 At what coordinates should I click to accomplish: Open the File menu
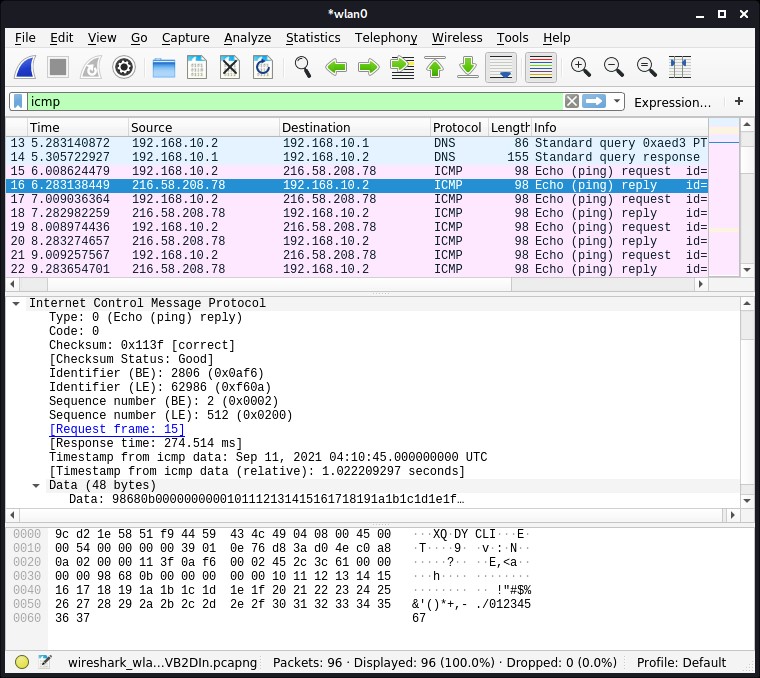pyautogui.click(x=25, y=38)
